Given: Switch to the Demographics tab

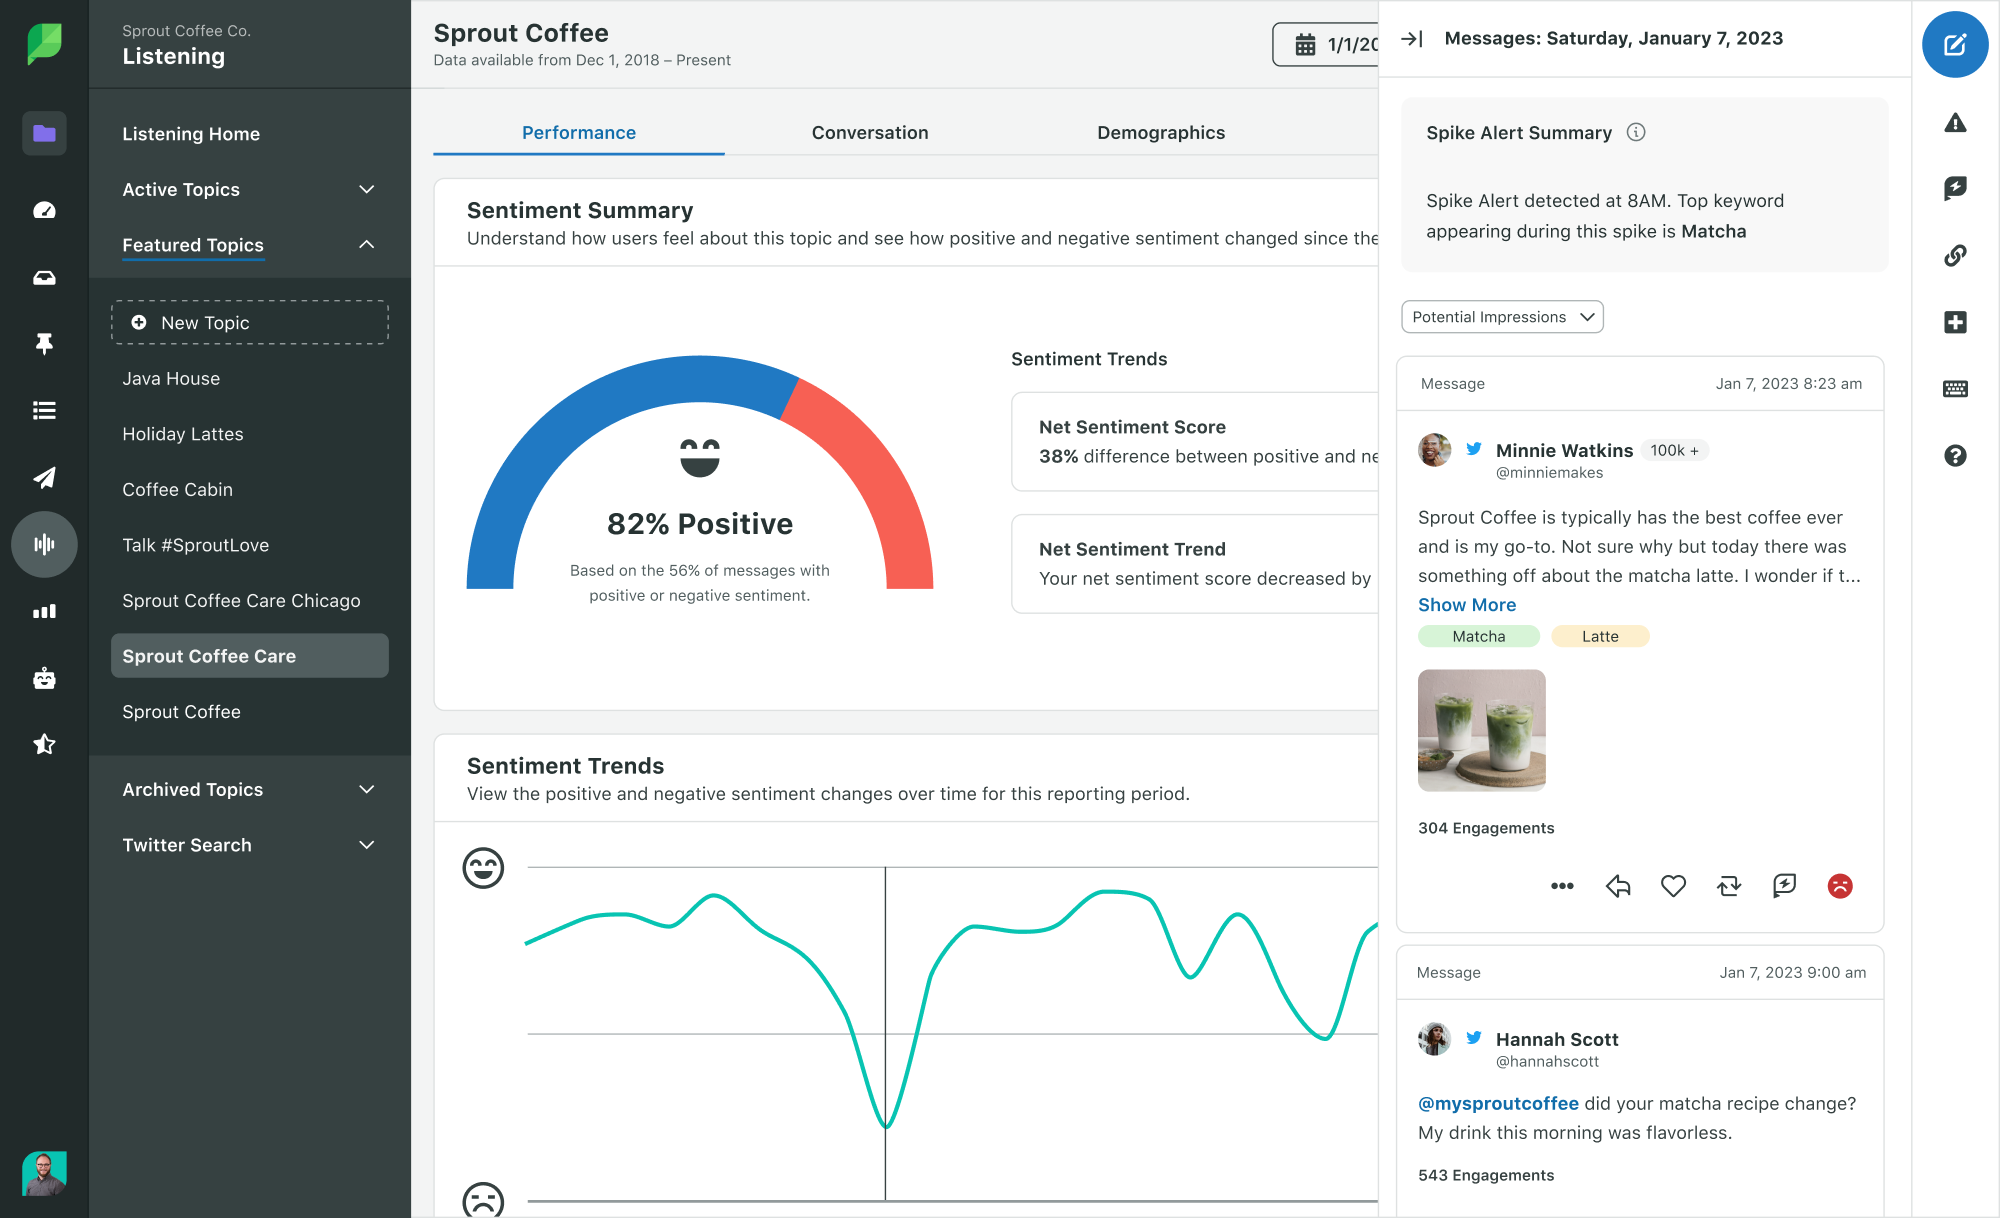Looking at the screenshot, I should (x=1161, y=133).
